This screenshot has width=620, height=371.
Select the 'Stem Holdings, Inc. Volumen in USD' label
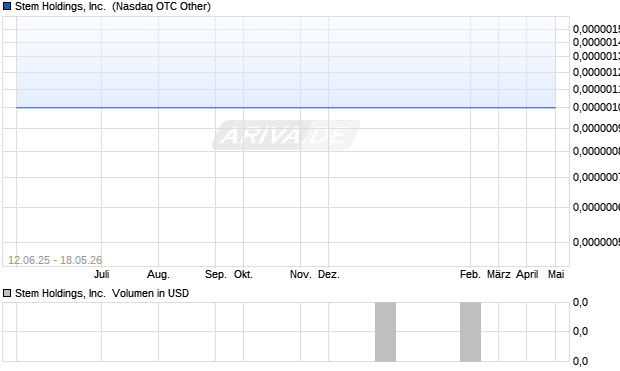point(102,293)
